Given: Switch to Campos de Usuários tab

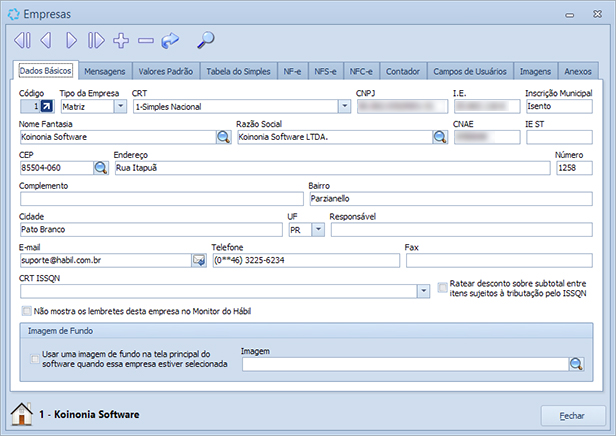Looking at the screenshot, I should tap(470, 71).
